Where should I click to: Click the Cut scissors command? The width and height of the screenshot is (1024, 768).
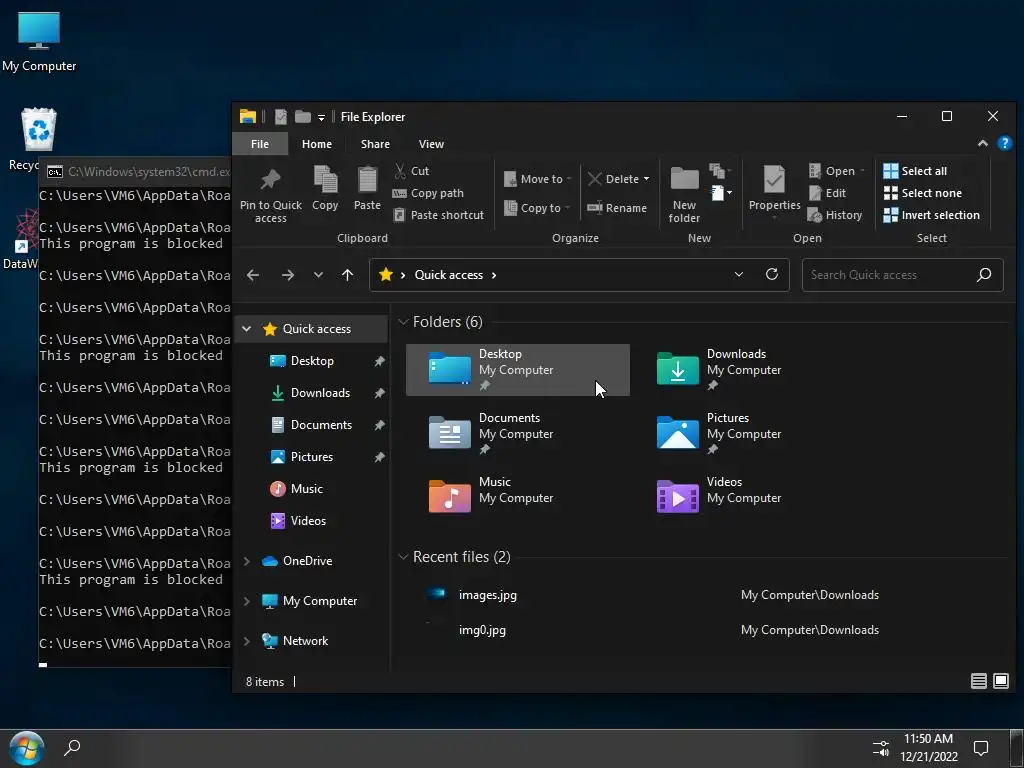coord(411,171)
